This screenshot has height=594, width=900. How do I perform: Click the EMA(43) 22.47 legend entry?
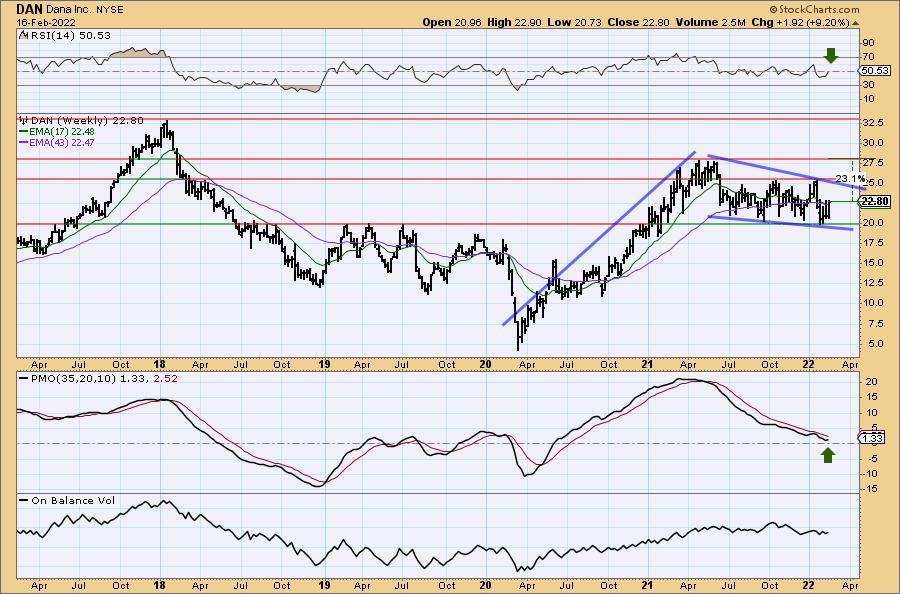[61, 142]
